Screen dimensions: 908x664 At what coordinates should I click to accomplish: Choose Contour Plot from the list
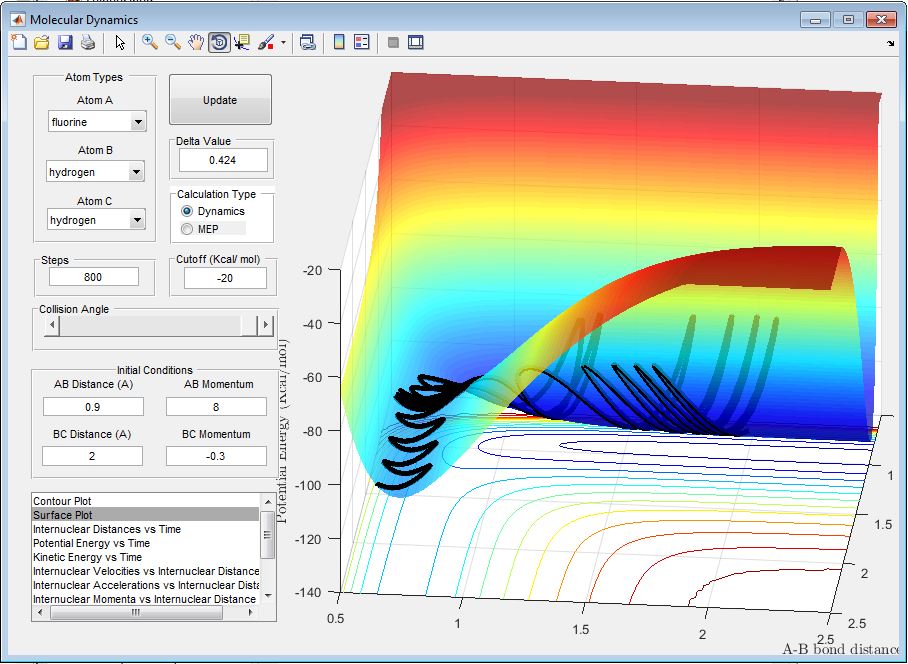point(63,500)
